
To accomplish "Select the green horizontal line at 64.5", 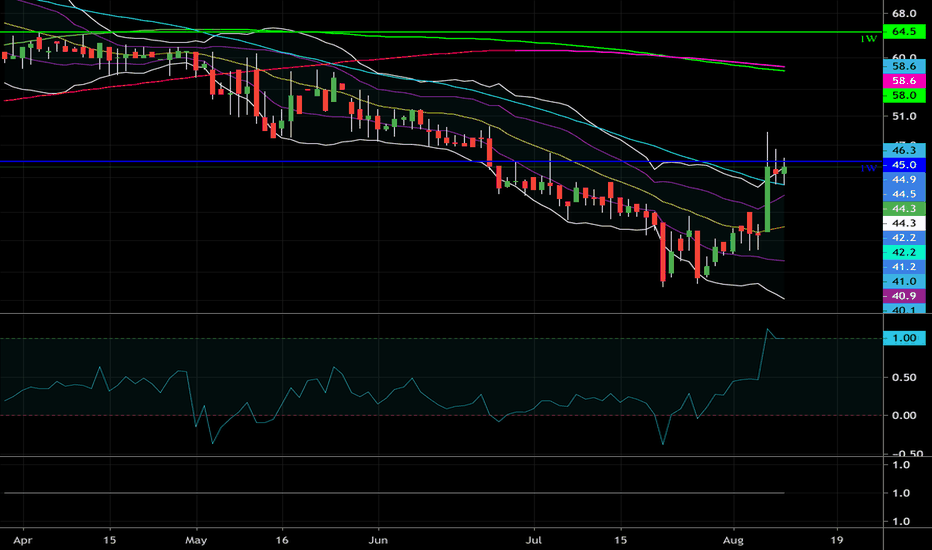I will [440, 32].
